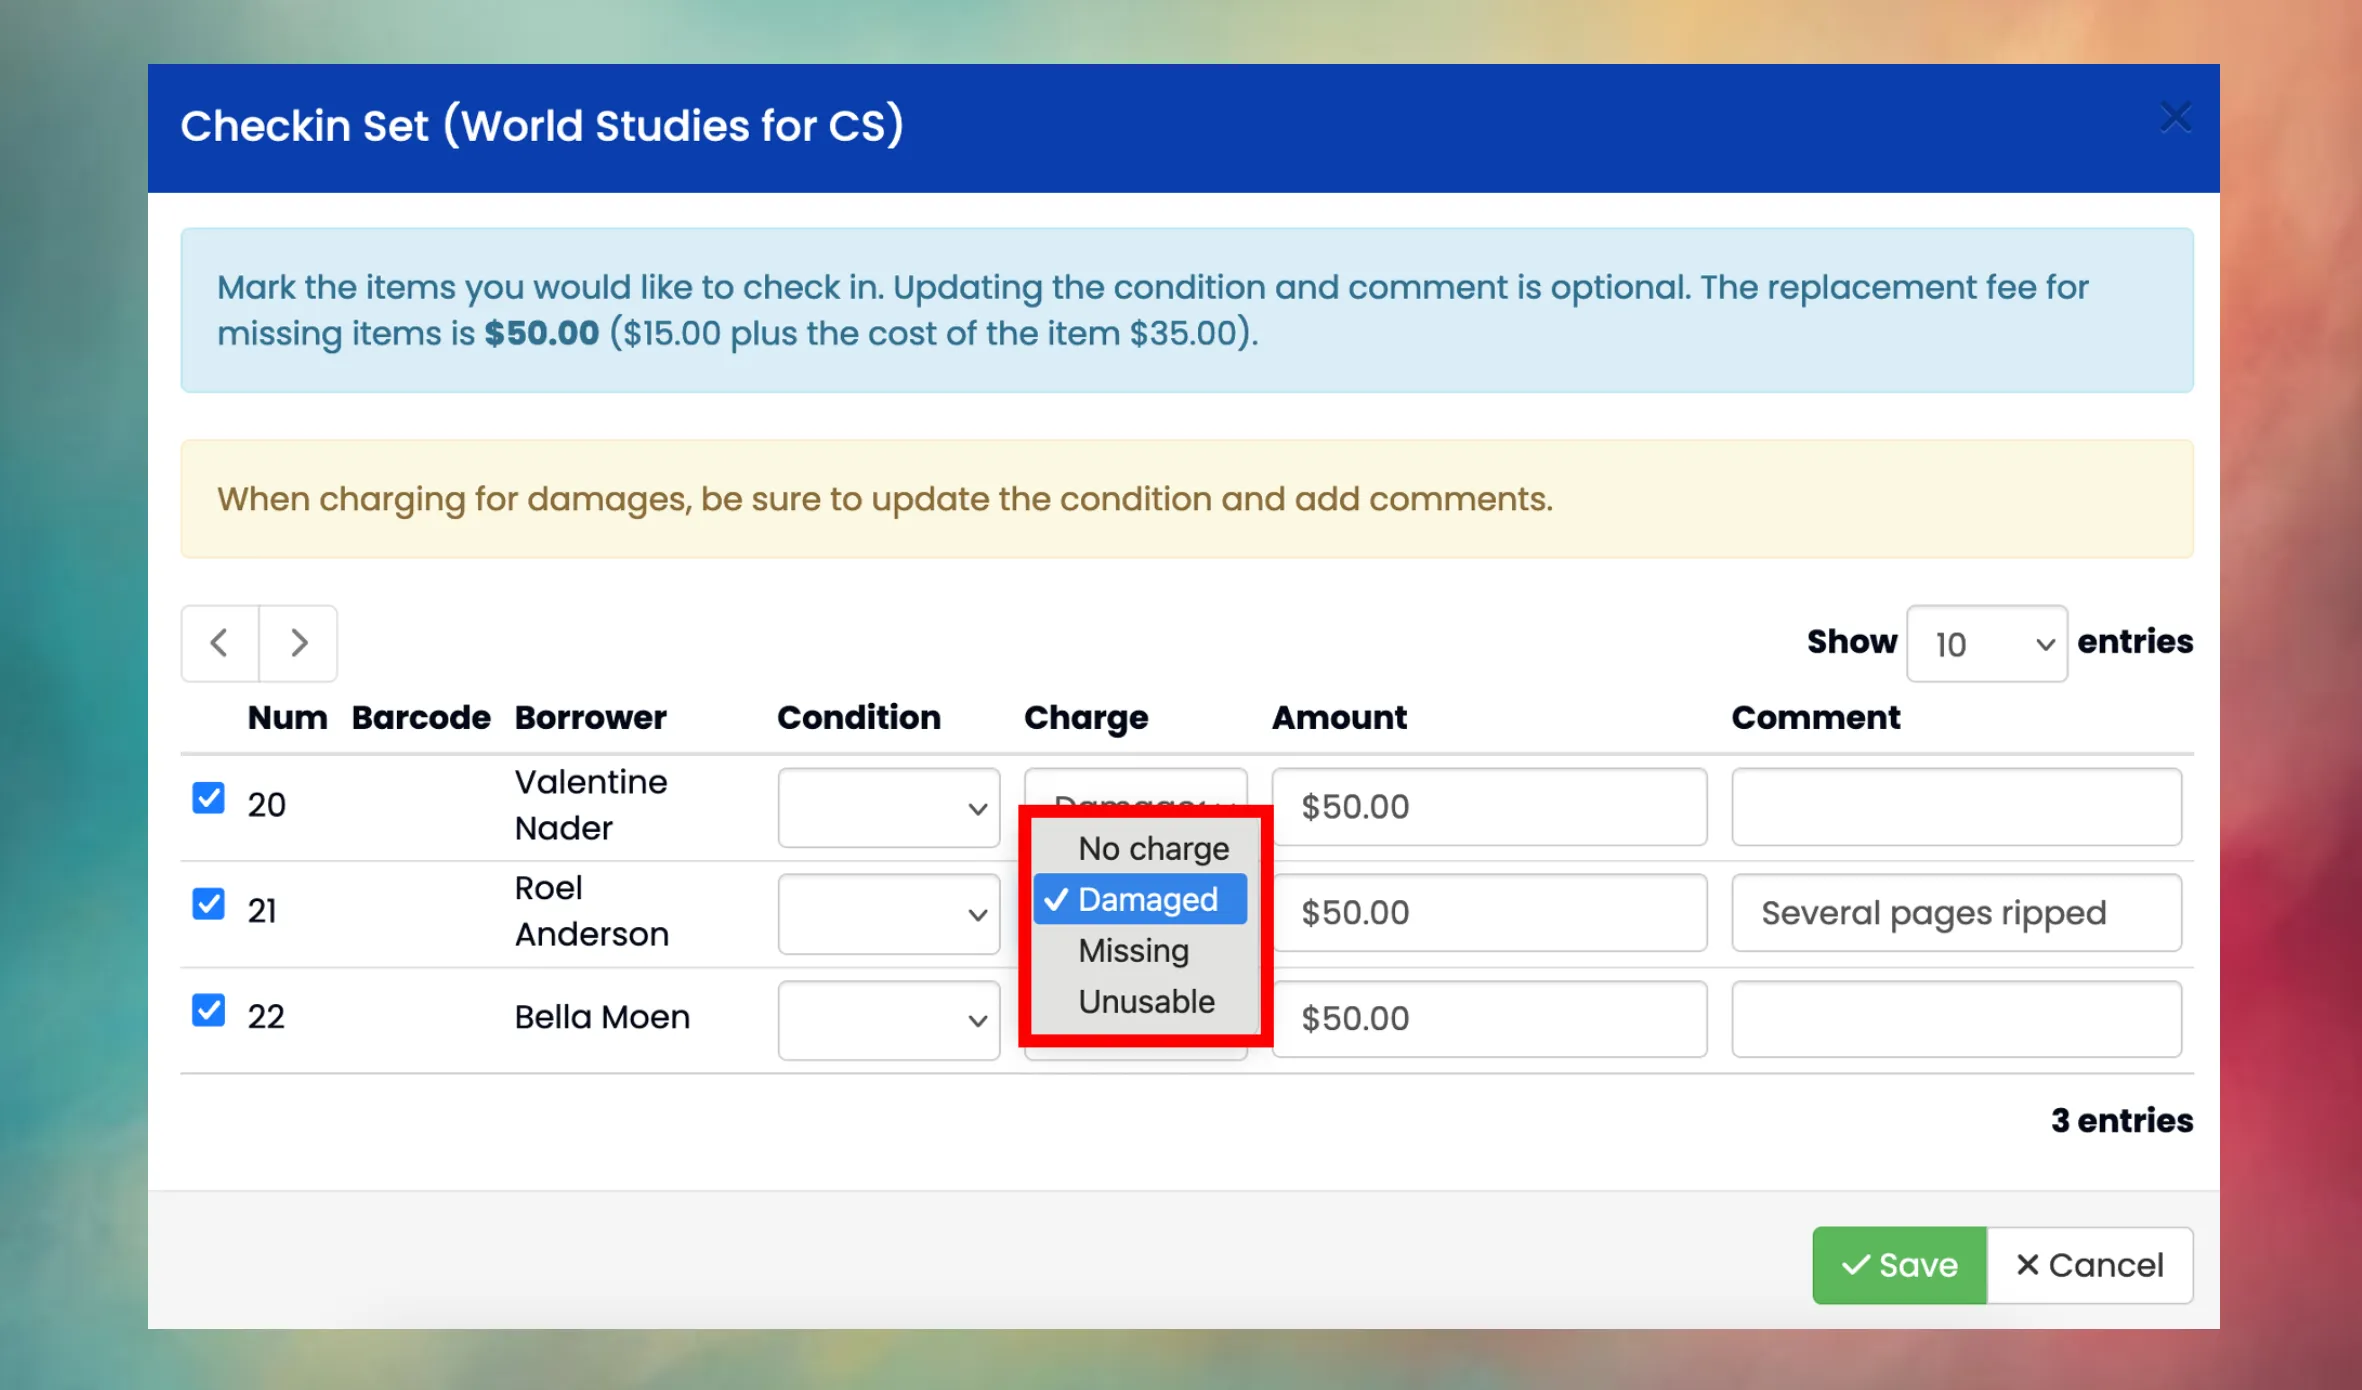This screenshot has width=2362, height=1390.
Task: Click the X icon on Cancel button
Action: point(2026,1265)
